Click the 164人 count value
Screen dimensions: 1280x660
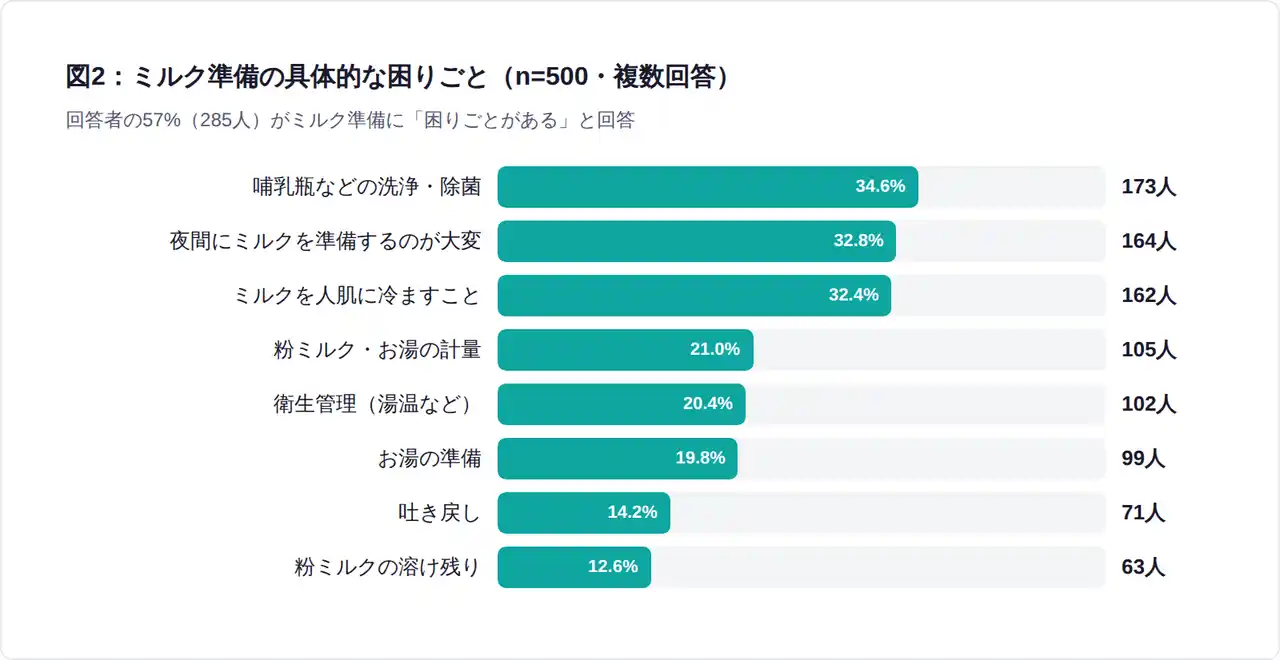click(1149, 241)
